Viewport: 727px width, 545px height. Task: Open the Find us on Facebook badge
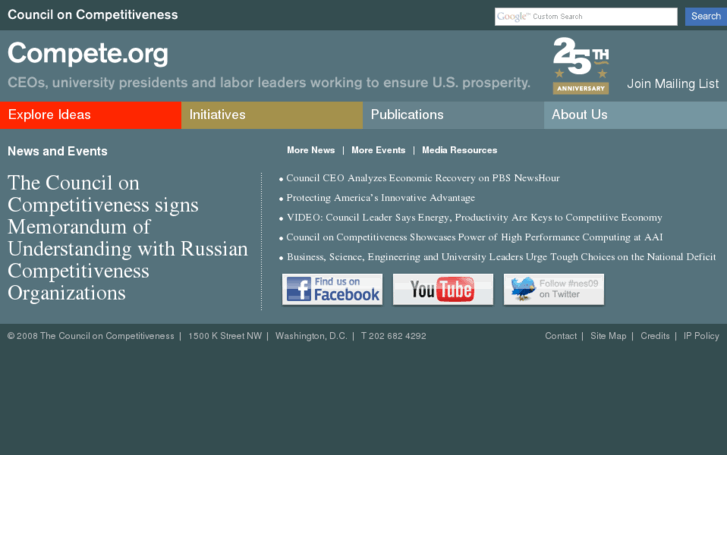pyautogui.click(x=332, y=289)
